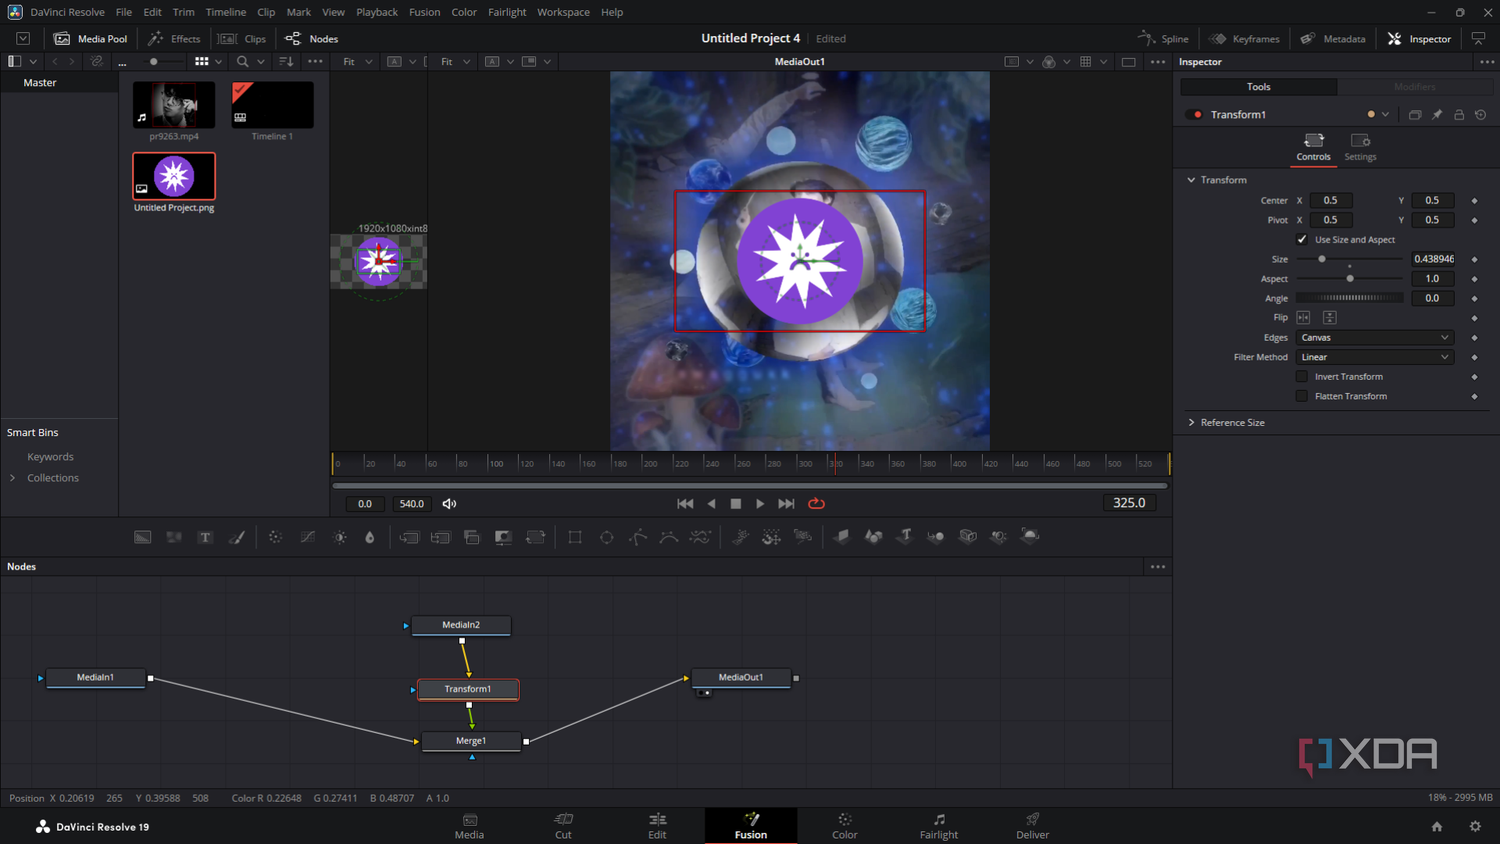Add a Paint node from the toolbar

pos(237,537)
